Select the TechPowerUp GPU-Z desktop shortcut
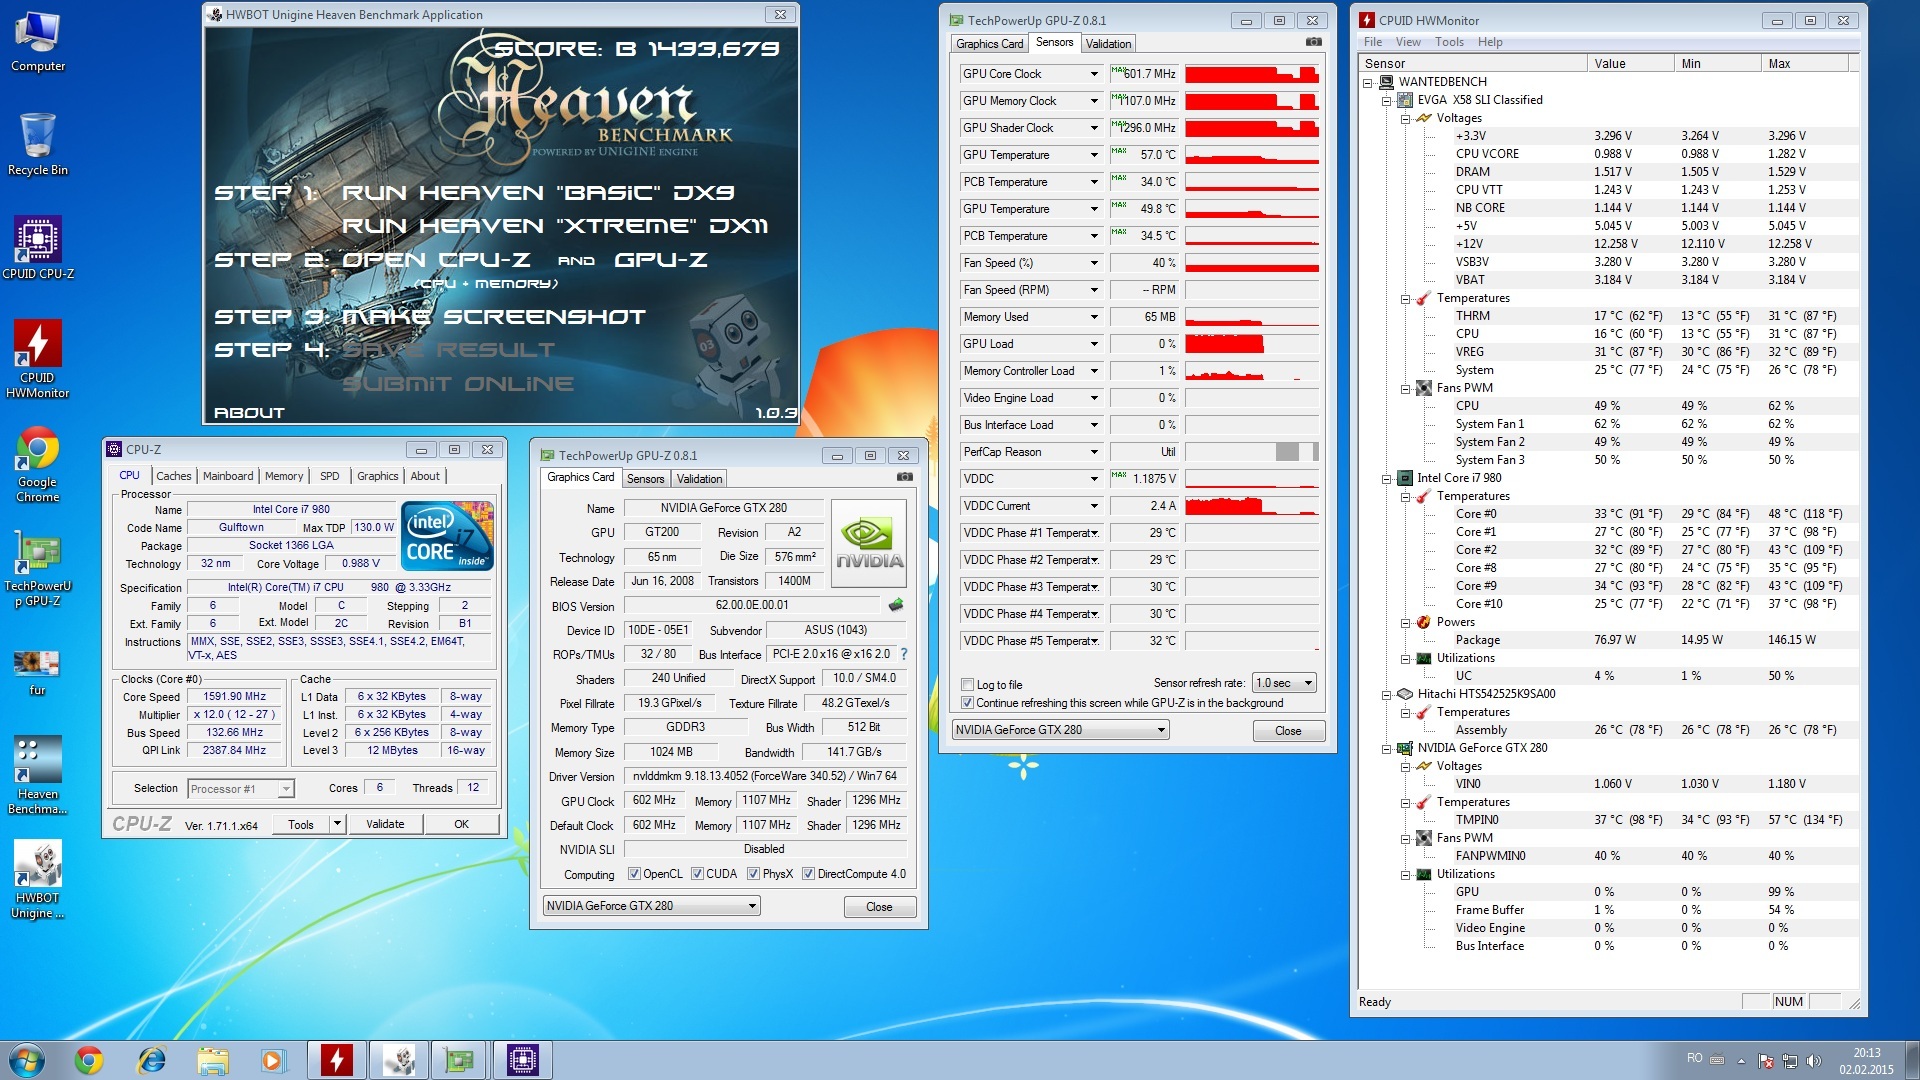This screenshot has height=1080, width=1920. 38,569
